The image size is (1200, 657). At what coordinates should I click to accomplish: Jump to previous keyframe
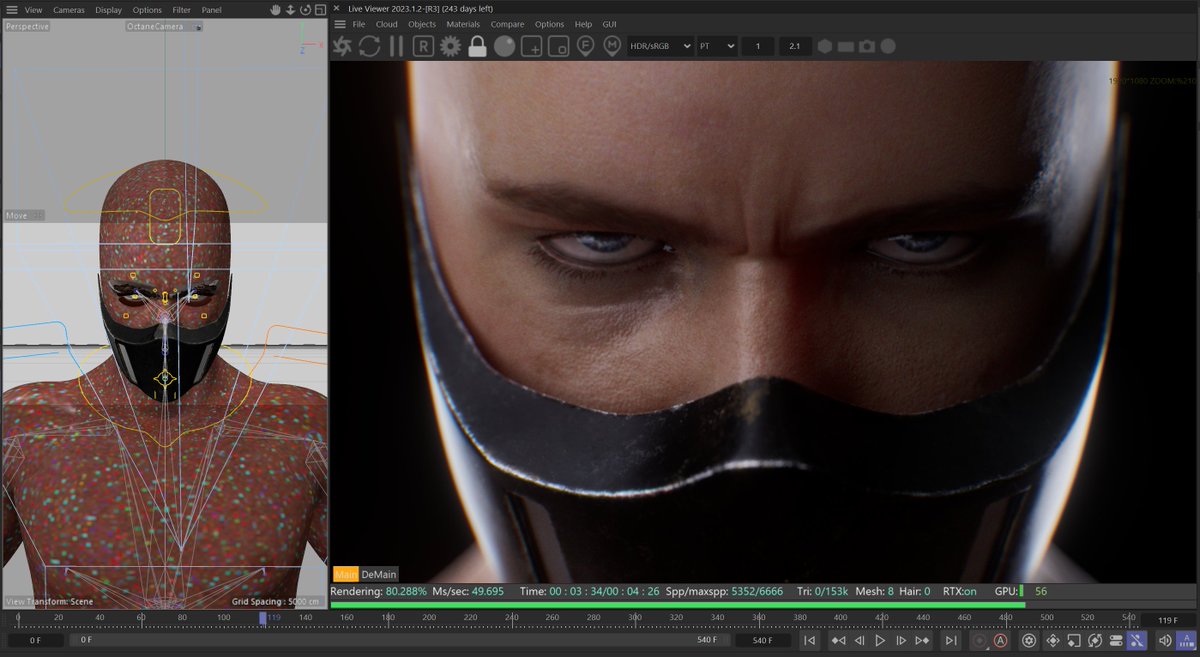coord(838,640)
